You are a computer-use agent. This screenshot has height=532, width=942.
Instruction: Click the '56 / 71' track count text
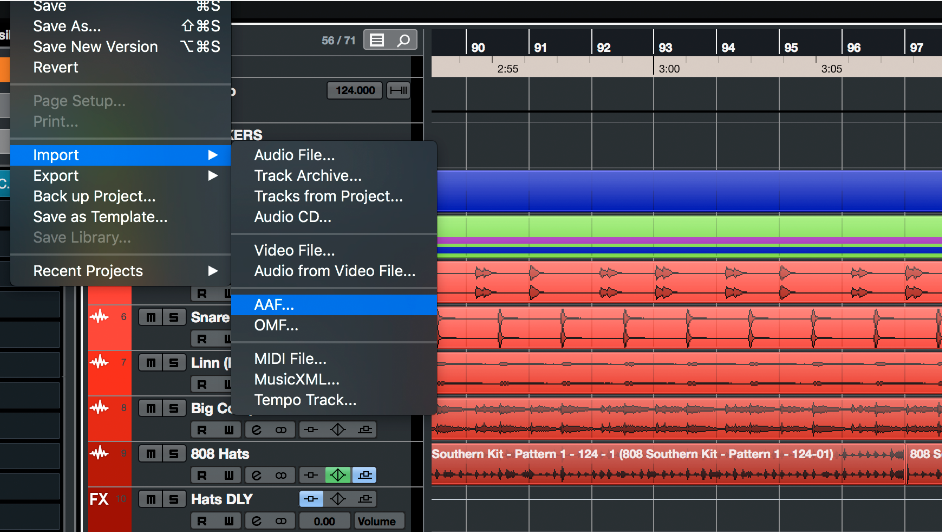point(338,40)
